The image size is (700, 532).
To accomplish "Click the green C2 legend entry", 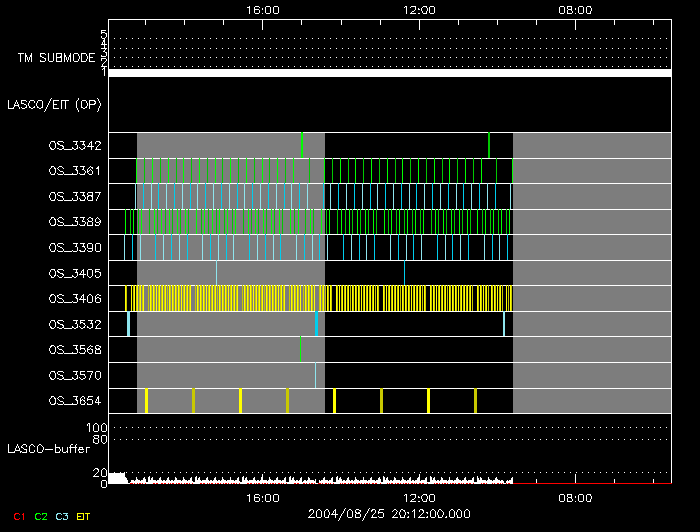I will [40, 517].
